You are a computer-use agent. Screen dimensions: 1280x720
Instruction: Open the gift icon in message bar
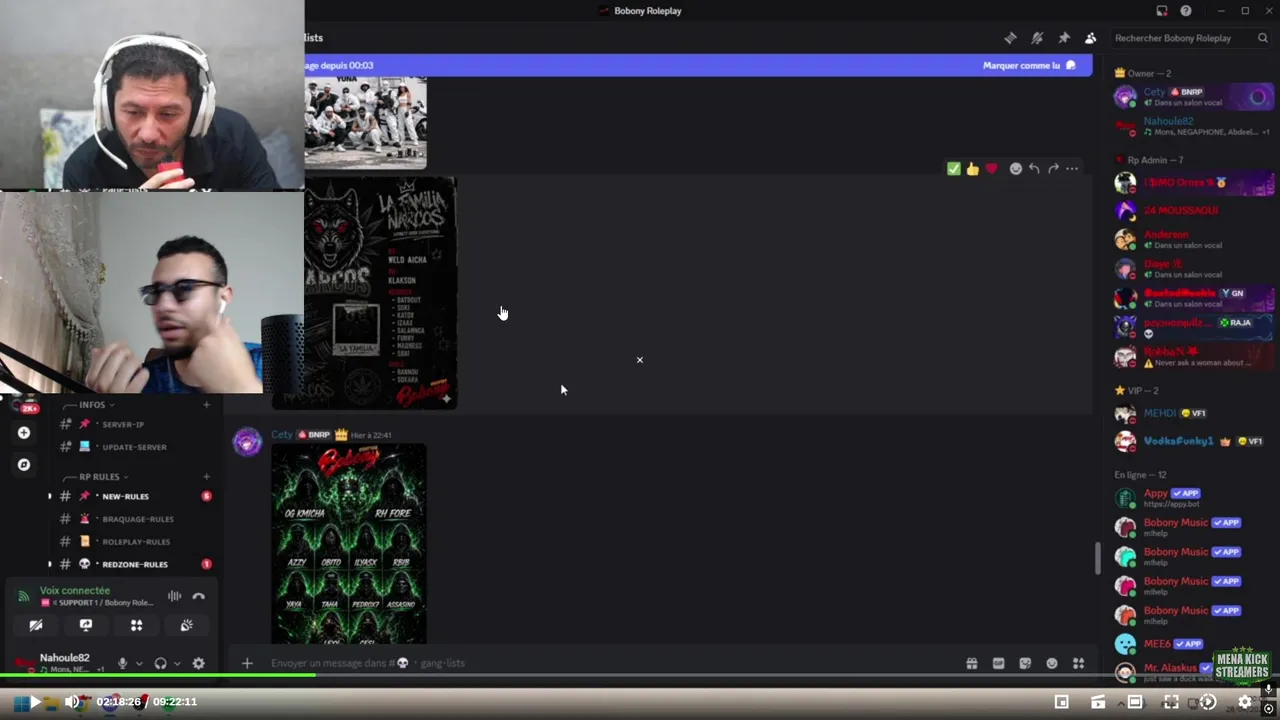tap(971, 663)
